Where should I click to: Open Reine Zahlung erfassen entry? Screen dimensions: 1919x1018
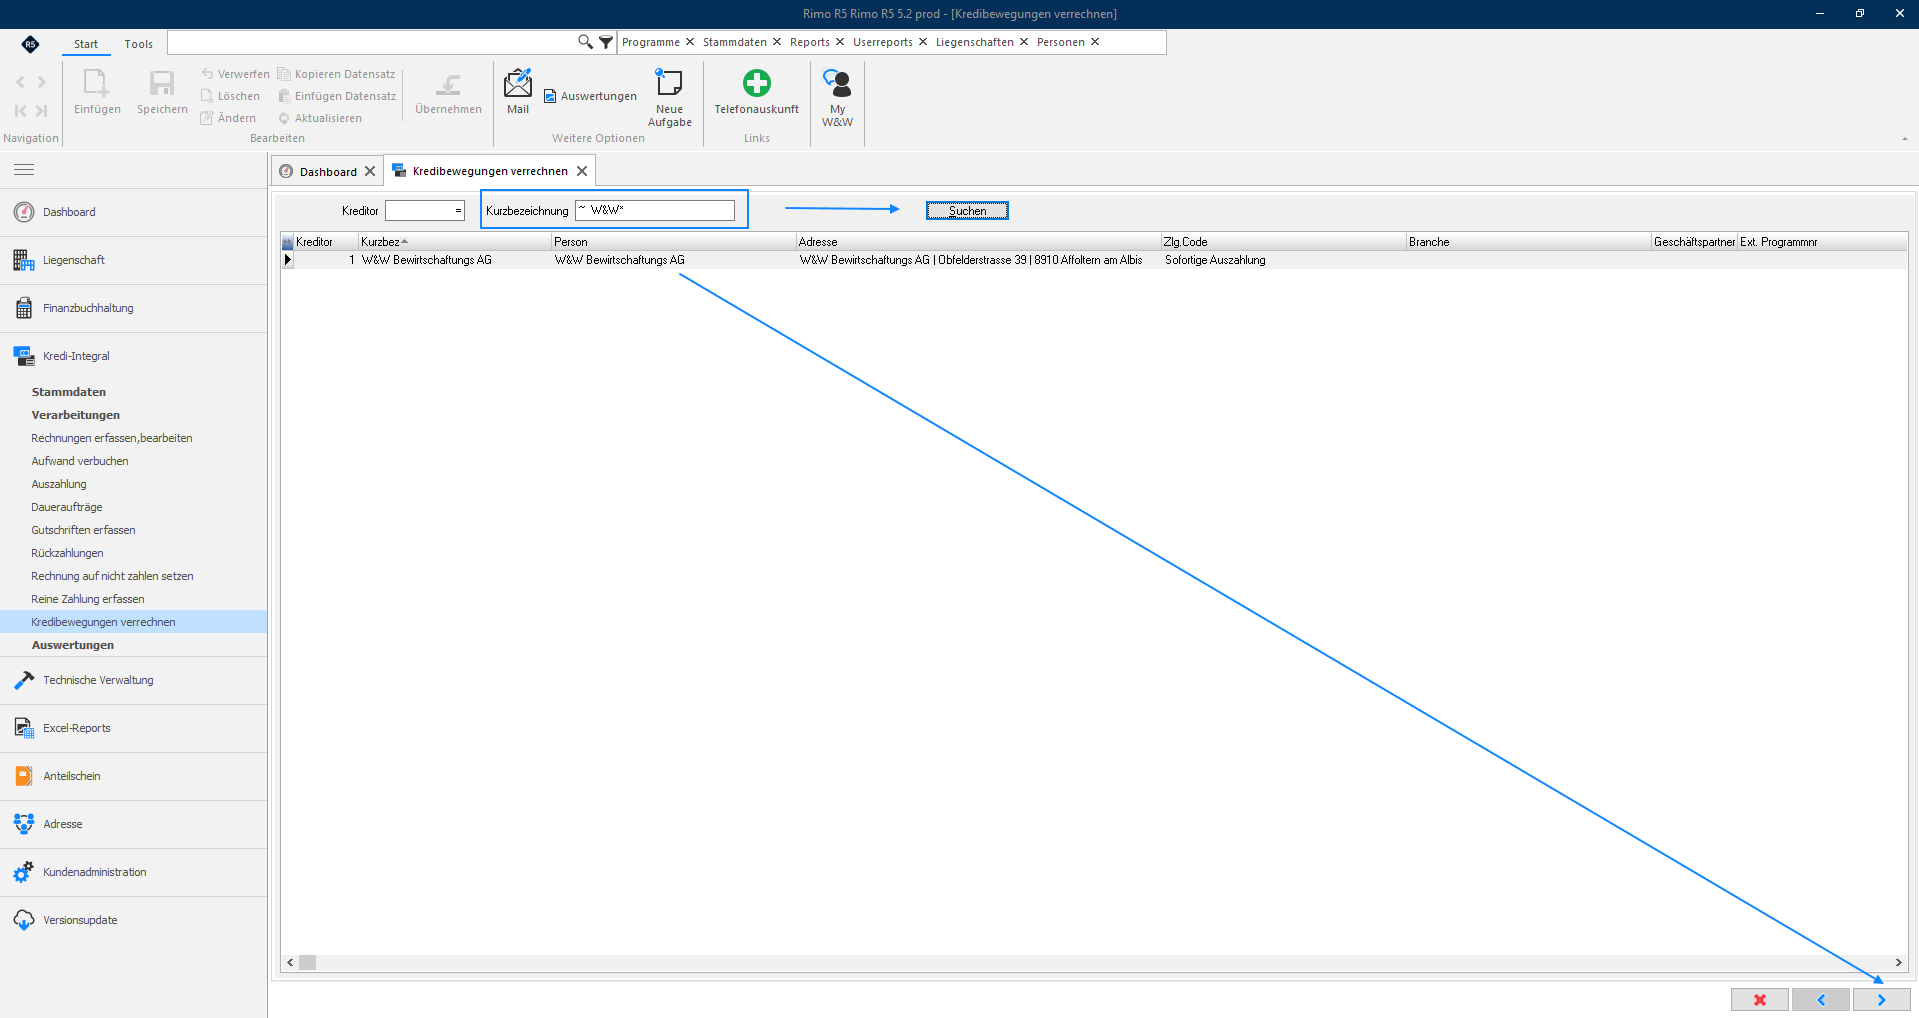point(87,599)
